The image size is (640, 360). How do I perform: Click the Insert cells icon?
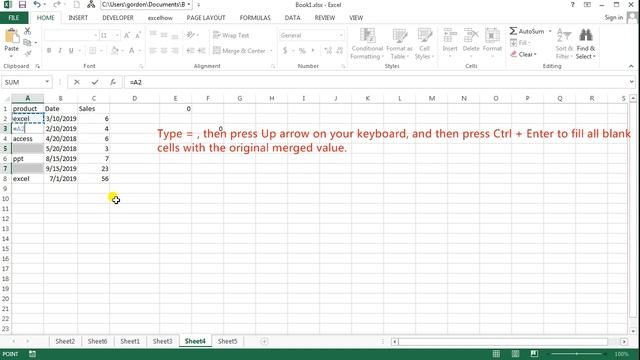[x=450, y=36]
